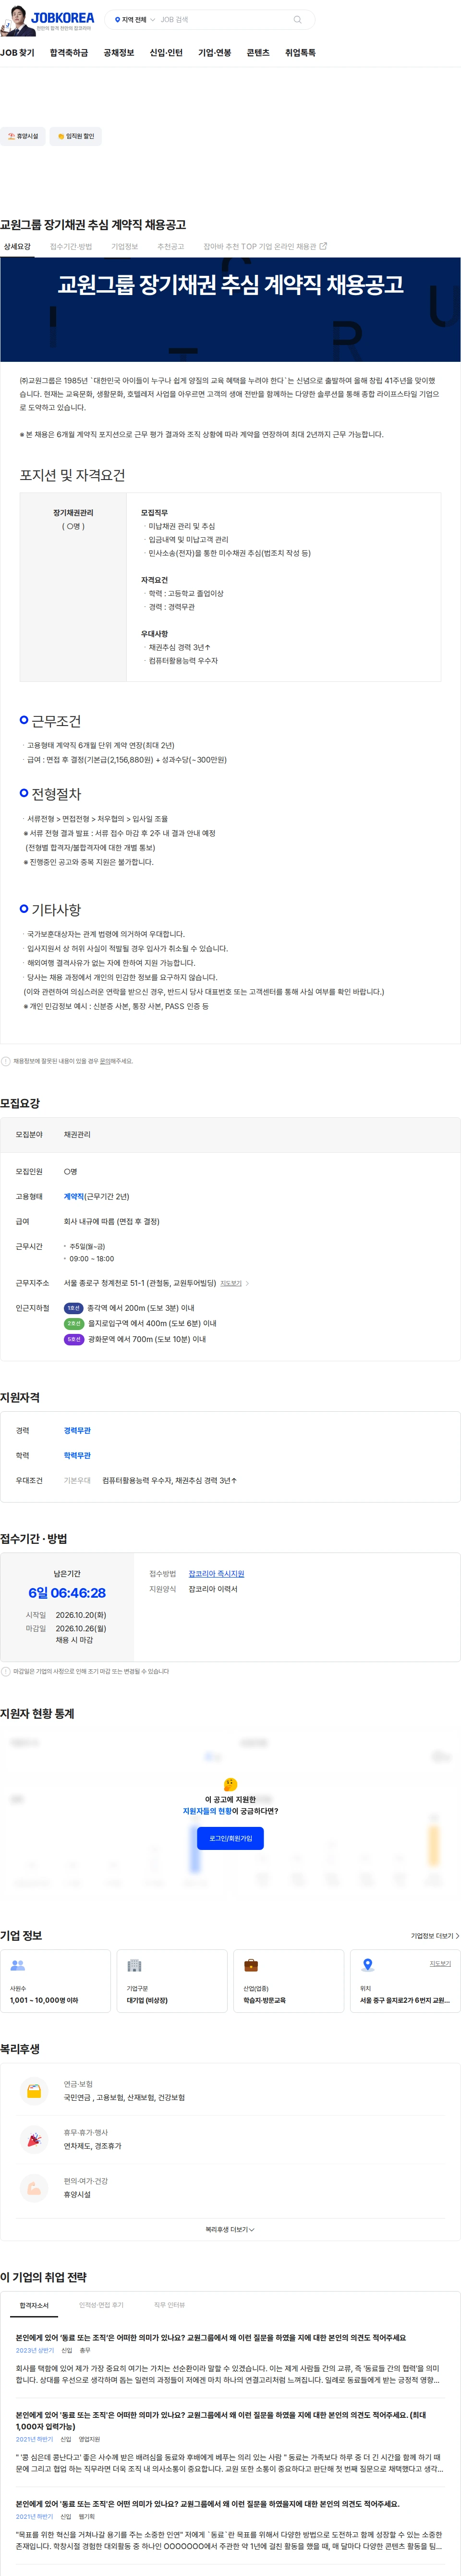This screenshot has width=461, height=2576.
Task: Click the 5호선 subway badge
Action: (x=74, y=1339)
